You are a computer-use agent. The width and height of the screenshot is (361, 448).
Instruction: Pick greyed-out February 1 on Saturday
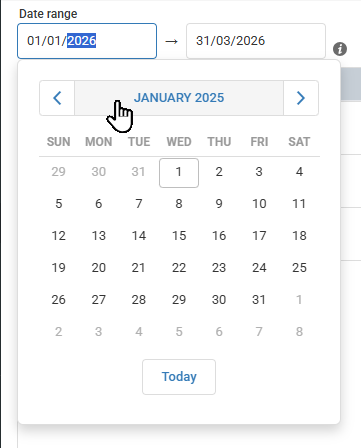click(299, 300)
